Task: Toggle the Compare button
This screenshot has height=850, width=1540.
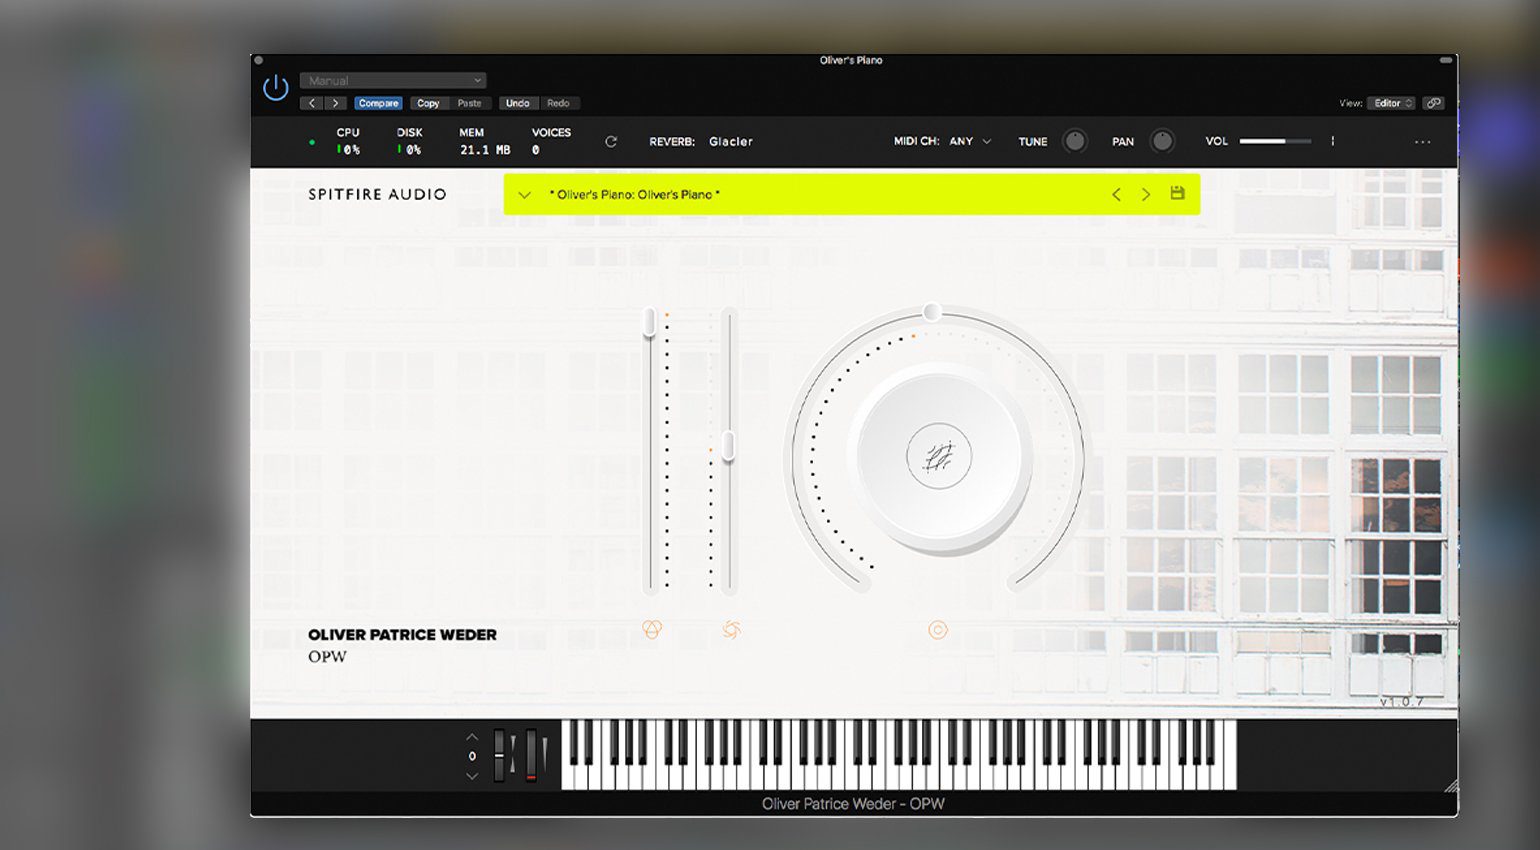Action: [x=378, y=103]
